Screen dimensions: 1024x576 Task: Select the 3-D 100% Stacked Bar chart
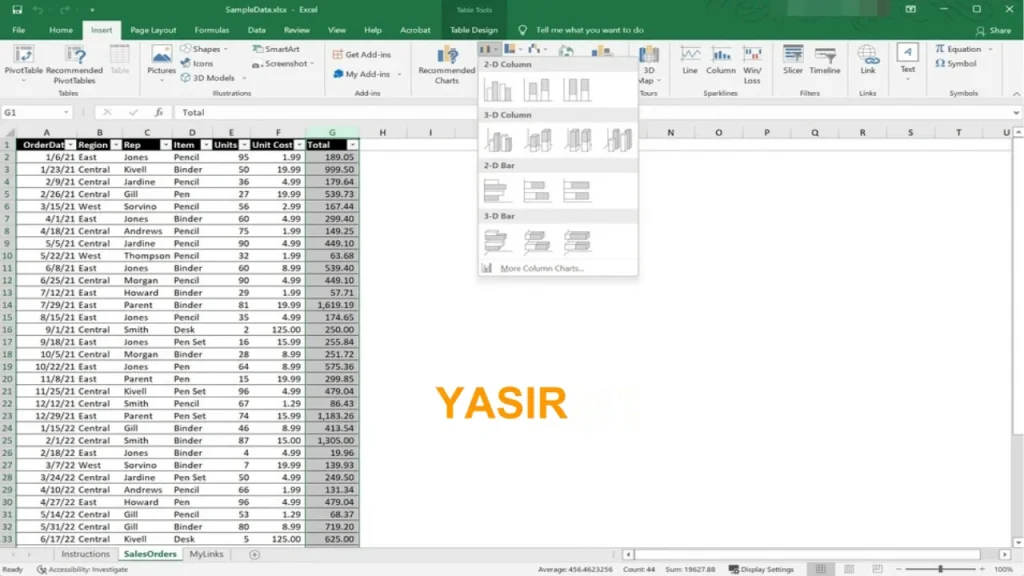[x=577, y=241]
